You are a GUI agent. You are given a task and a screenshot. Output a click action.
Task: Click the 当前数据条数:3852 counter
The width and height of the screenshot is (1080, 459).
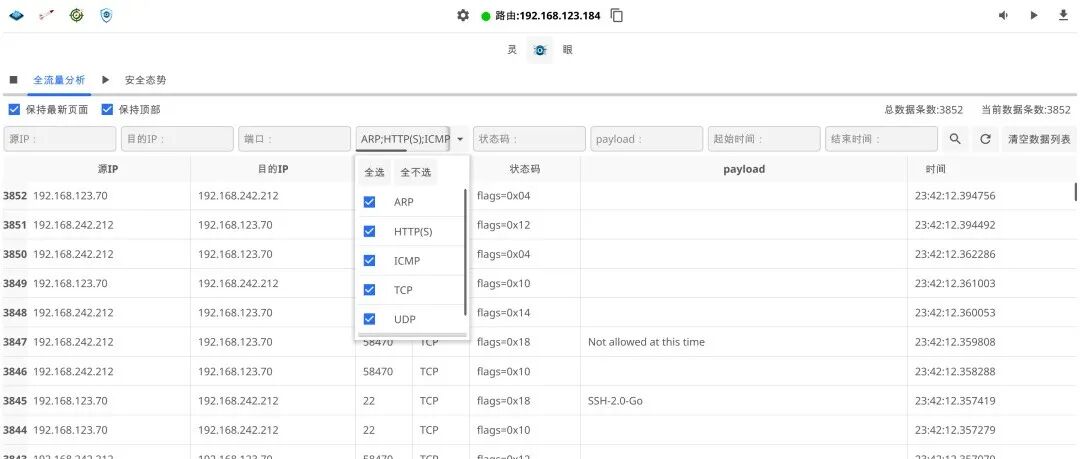click(x=1026, y=110)
